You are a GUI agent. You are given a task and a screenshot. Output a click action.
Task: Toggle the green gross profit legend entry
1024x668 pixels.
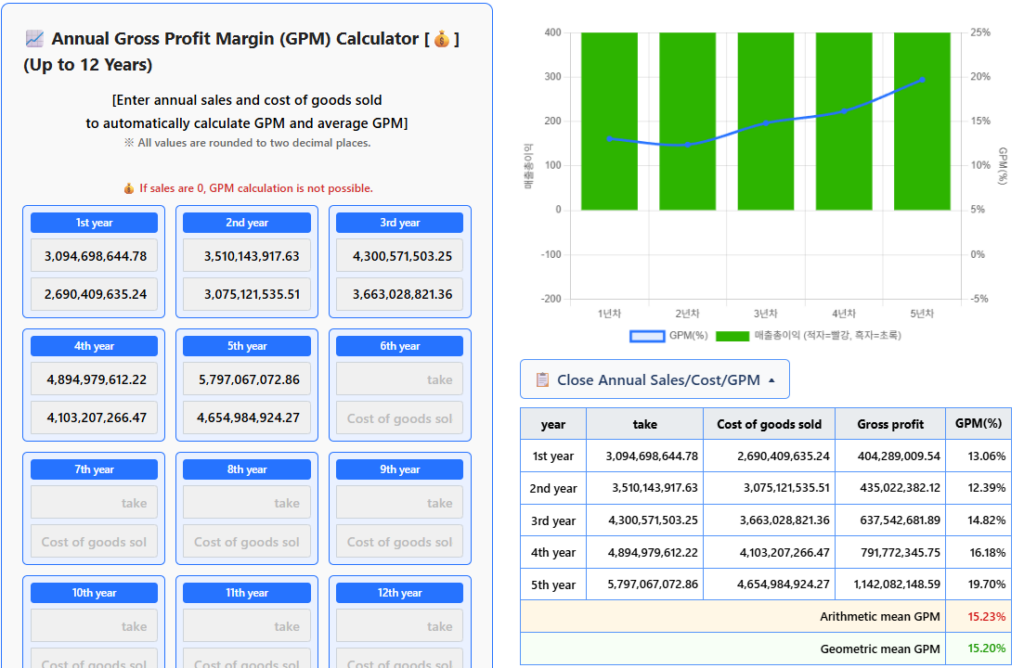point(808,336)
